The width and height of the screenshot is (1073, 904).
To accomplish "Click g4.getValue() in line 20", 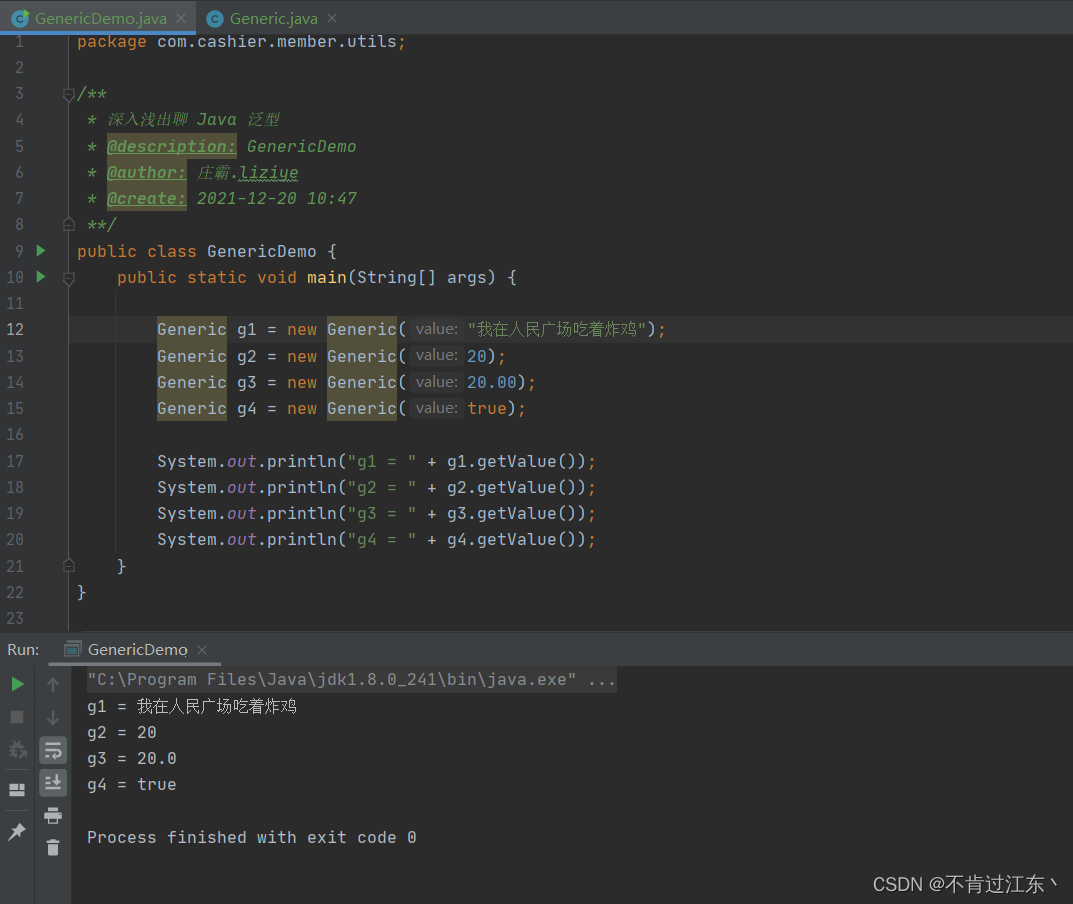I will click(515, 539).
